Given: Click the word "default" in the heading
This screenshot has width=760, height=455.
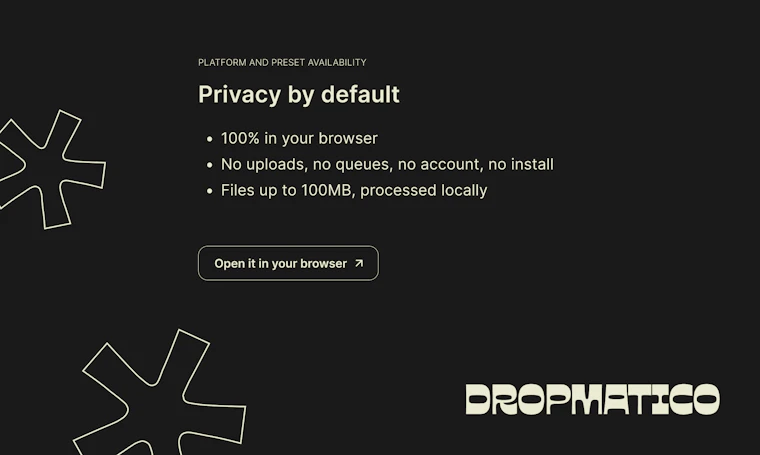Looking at the screenshot, I should point(360,94).
